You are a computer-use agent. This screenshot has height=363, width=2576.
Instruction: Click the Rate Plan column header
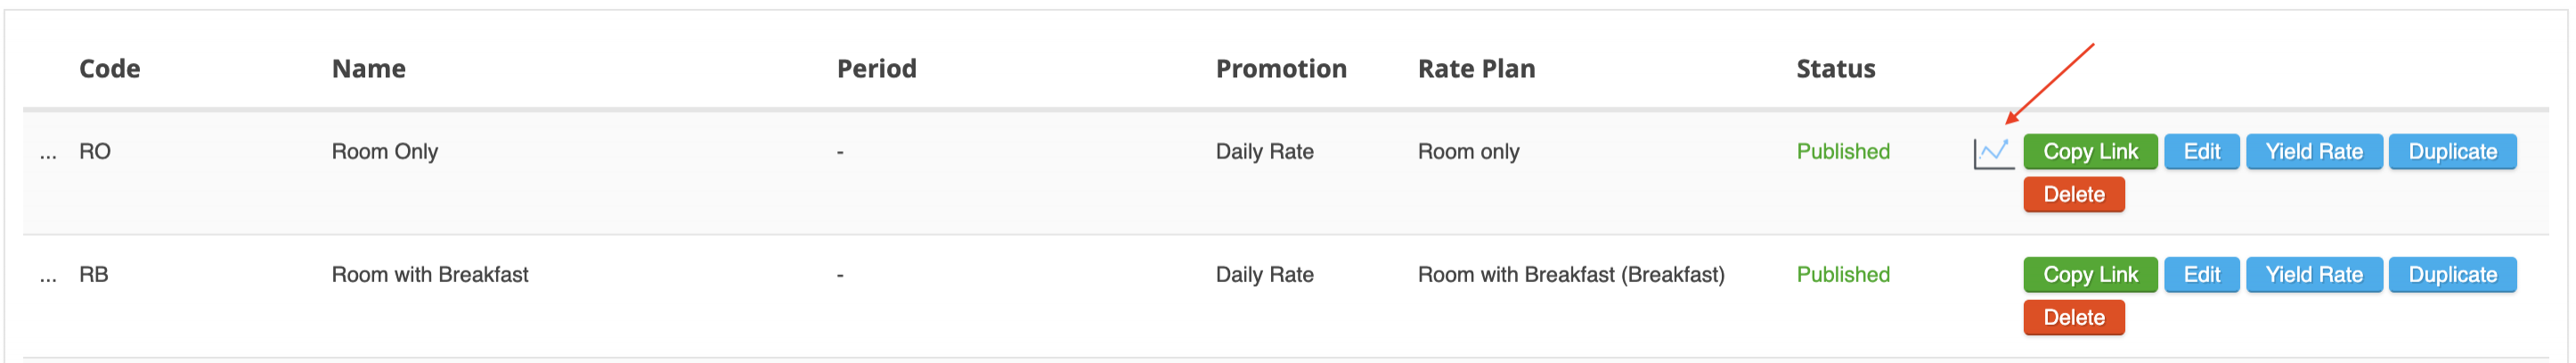coord(1475,69)
